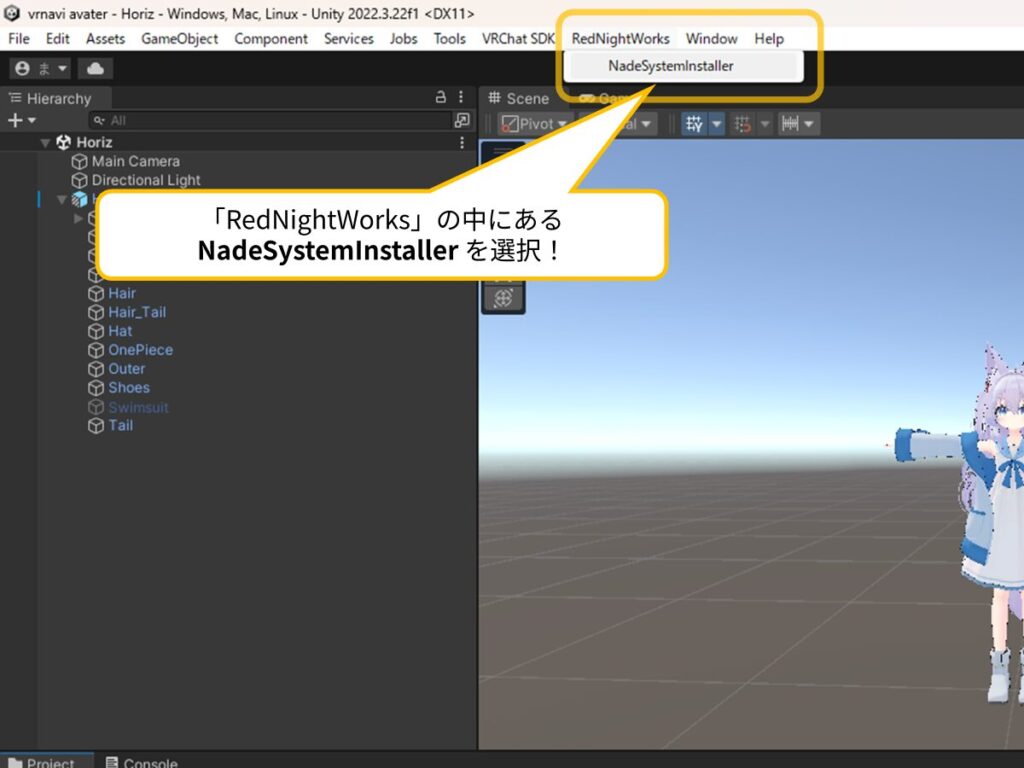Click the snap increment ruler icon
Screen dimensions: 1024x768
(790, 124)
